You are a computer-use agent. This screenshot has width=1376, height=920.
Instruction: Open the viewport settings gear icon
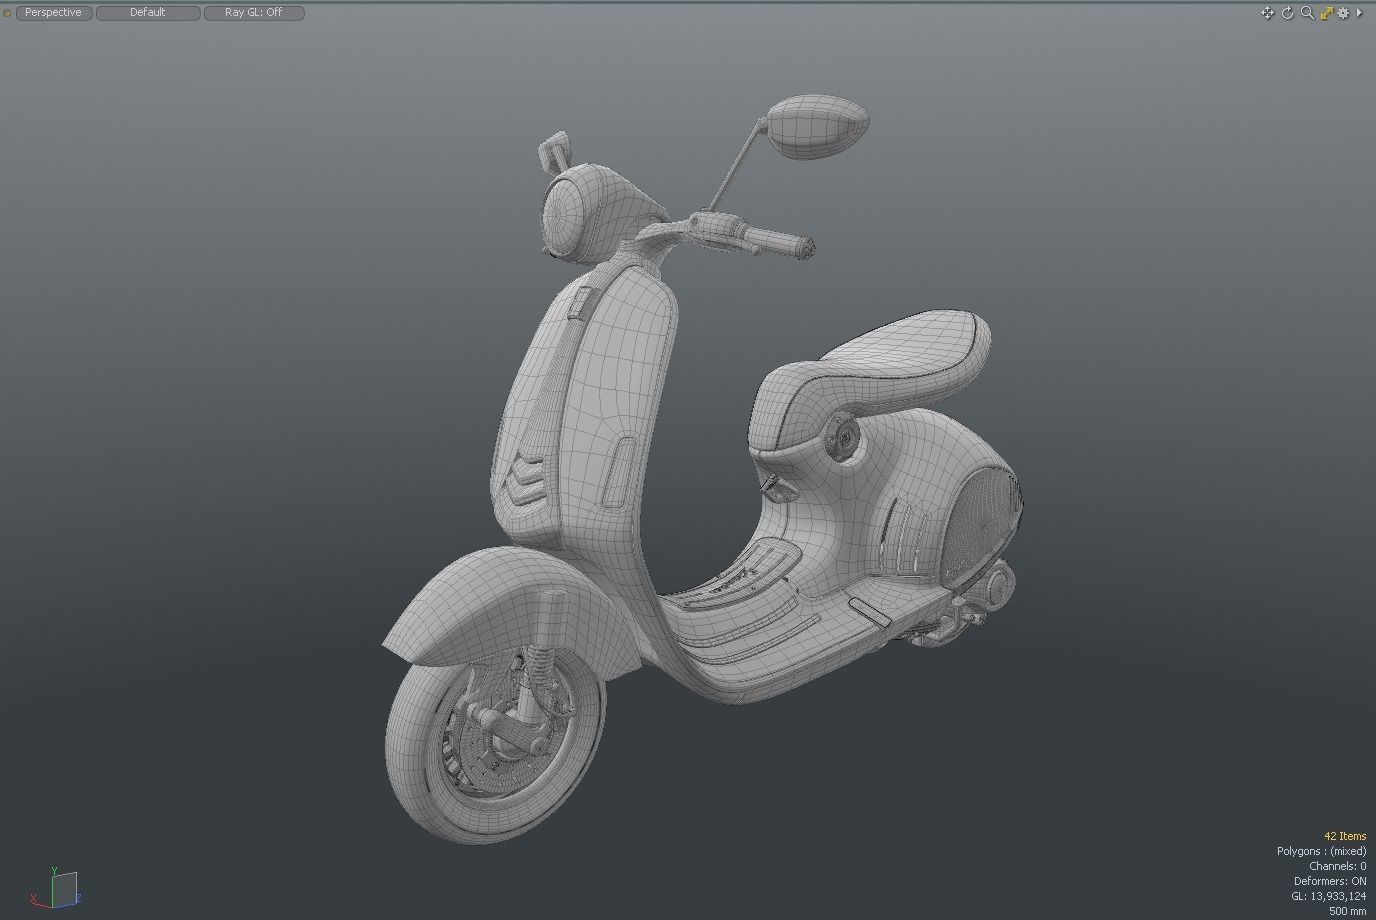(x=1343, y=13)
